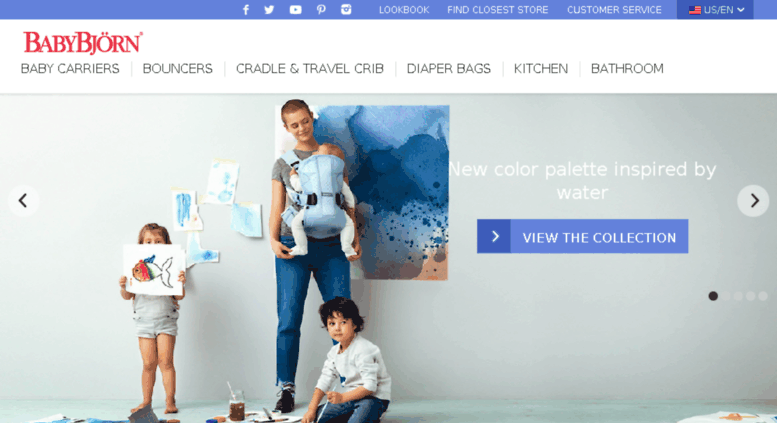The image size is (777, 423).
Task: Open the Pinterest social icon
Action: [321, 10]
